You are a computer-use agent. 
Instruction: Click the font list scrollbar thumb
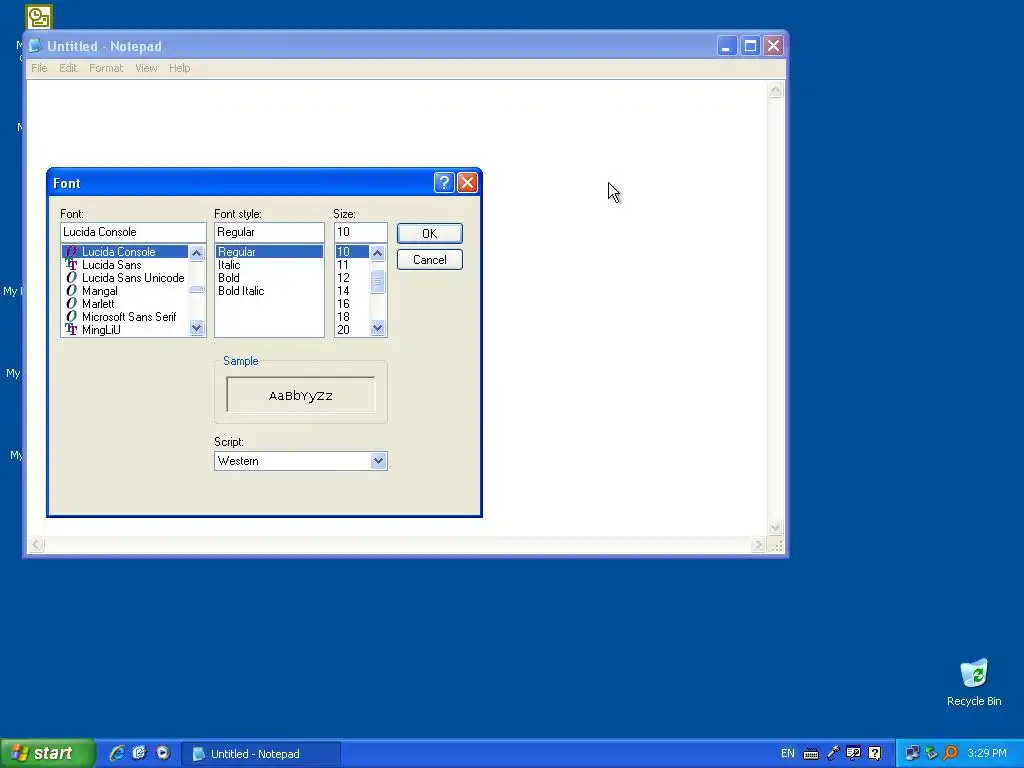(197, 289)
